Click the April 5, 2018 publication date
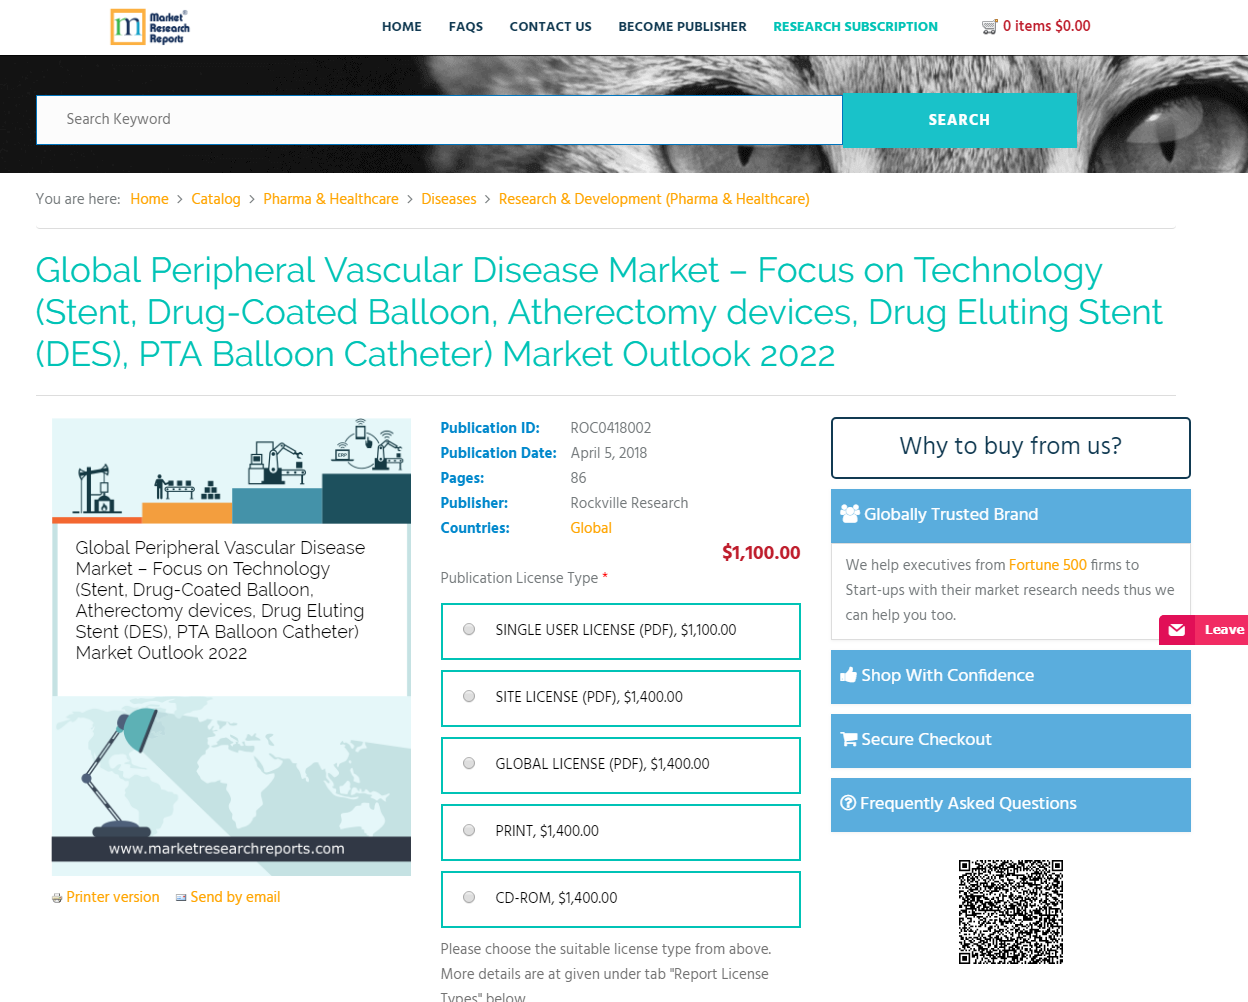Image resolution: width=1248 pixels, height=1002 pixels. click(x=609, y=453)
